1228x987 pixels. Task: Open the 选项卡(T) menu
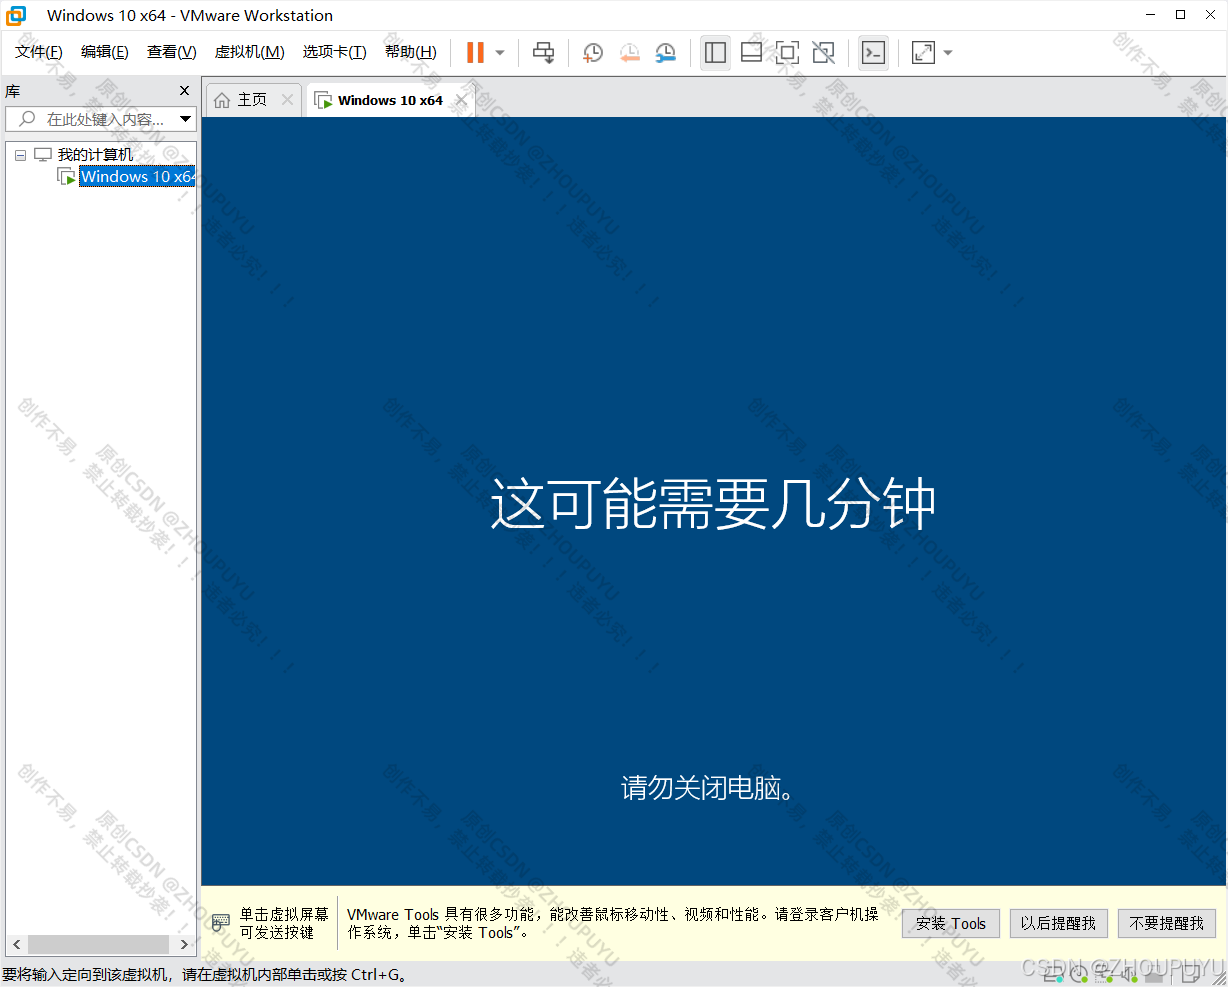[335, 52]
